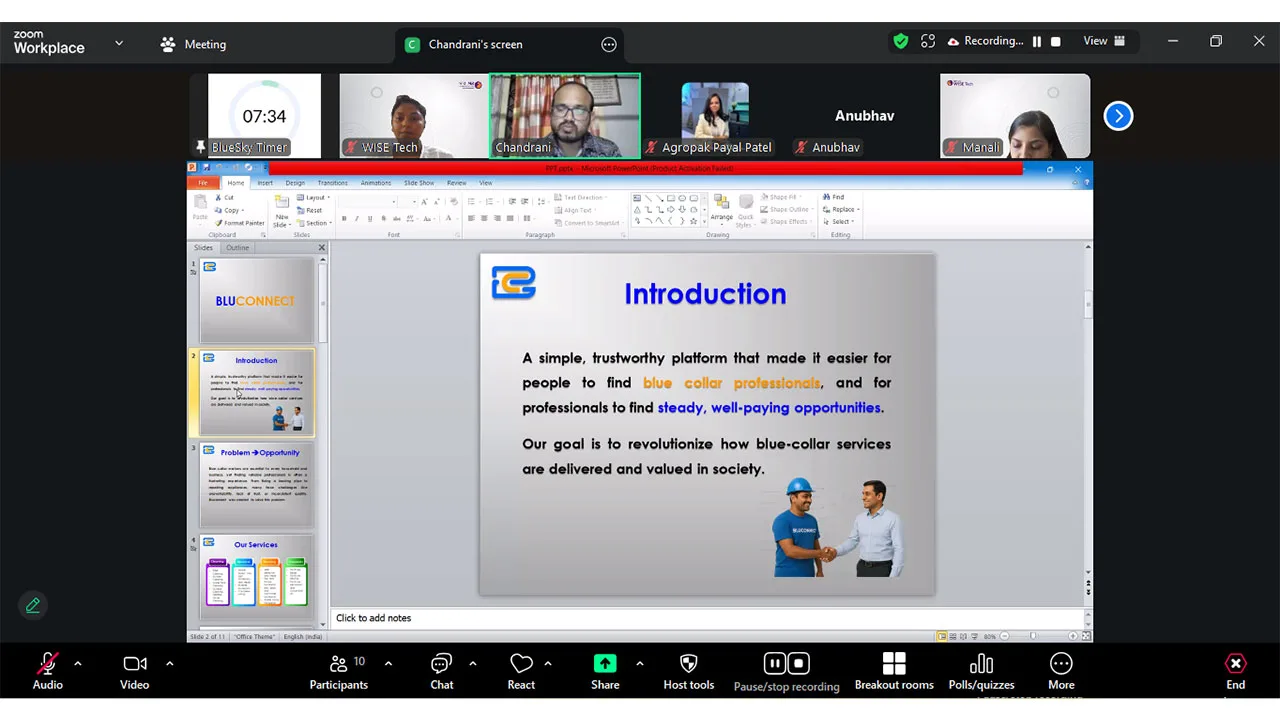
Task: Pause the recording in bottom toolbar
Action: click(774, 664)
